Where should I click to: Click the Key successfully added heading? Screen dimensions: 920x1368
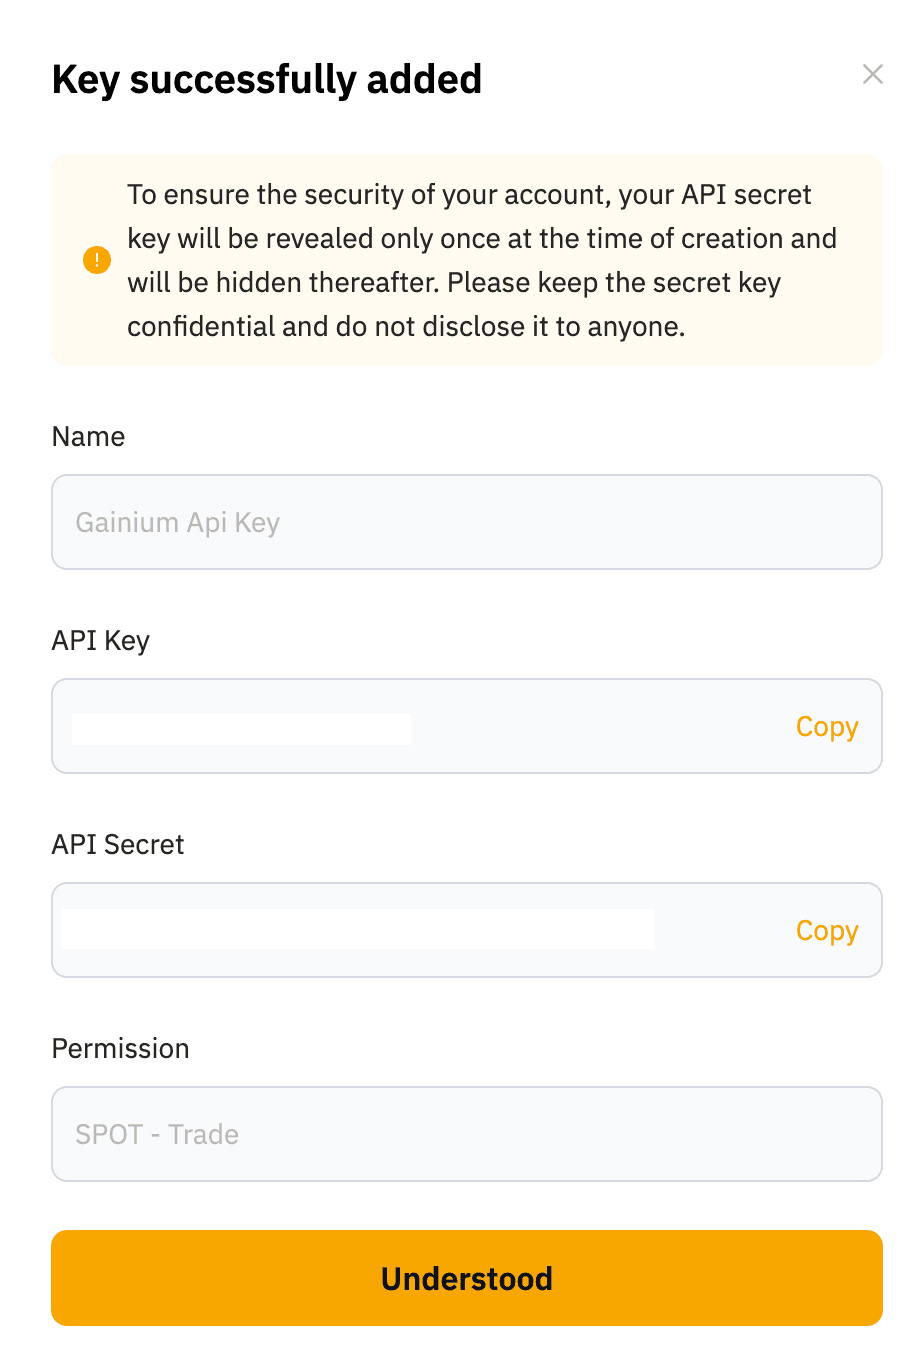click(x=267, y=79)
